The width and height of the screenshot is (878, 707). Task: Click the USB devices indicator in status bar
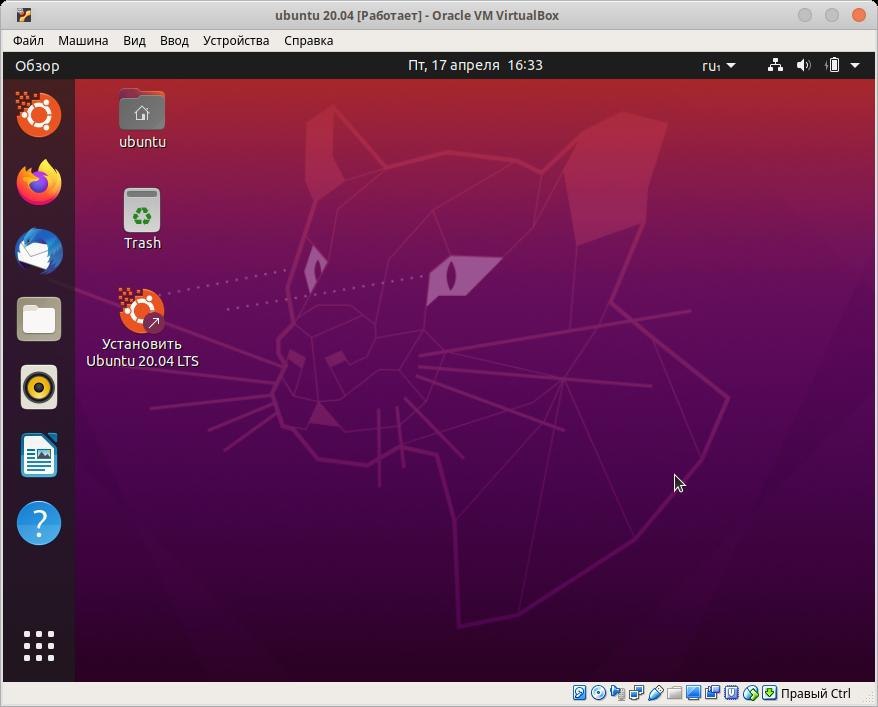(x=656, y=693)
